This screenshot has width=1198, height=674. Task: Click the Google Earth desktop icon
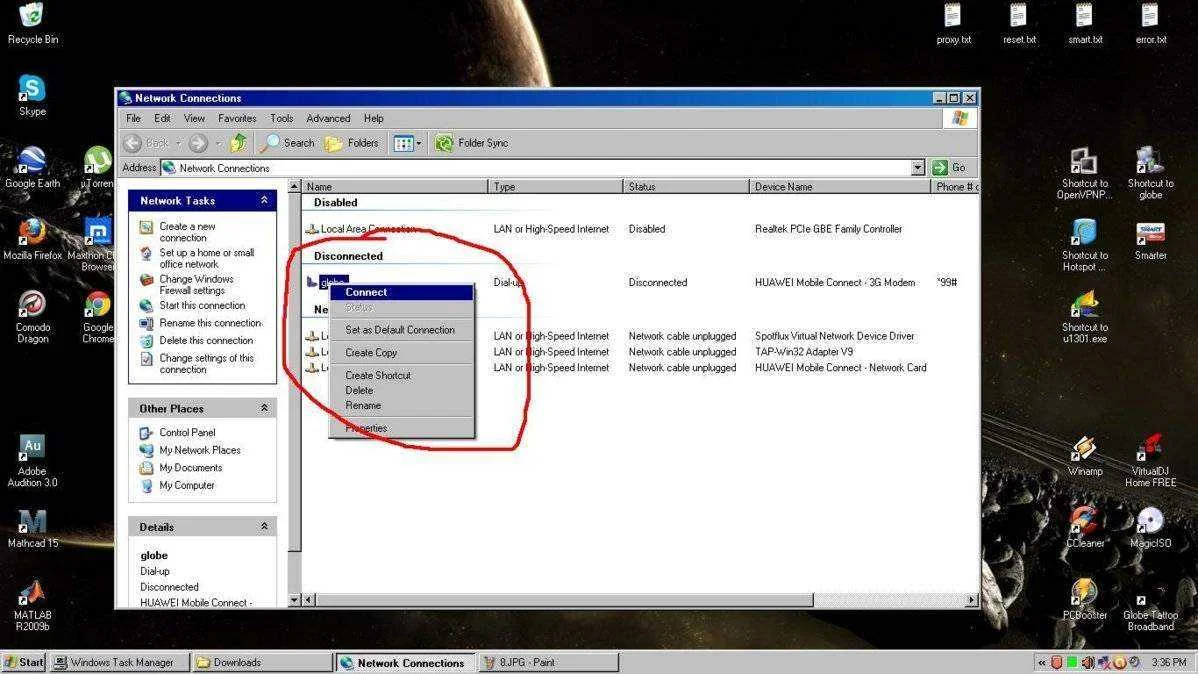tap(32, 167)
